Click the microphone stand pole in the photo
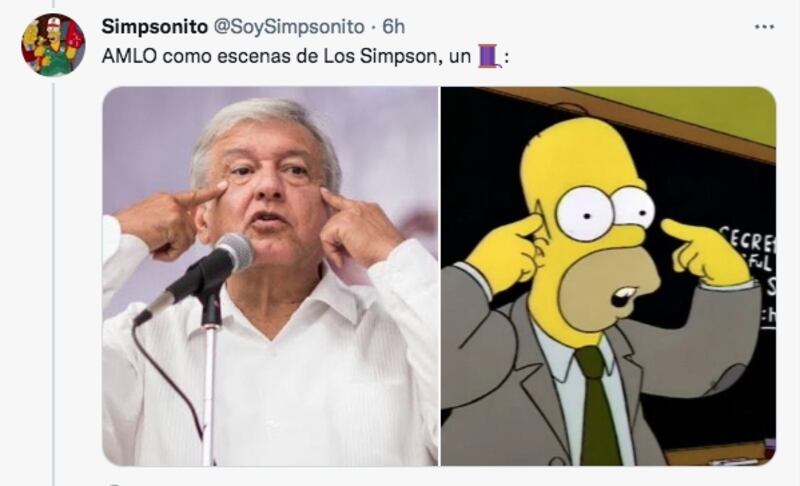Image resolution: width=800 pixels, height=486 pixels. [210, 393]
